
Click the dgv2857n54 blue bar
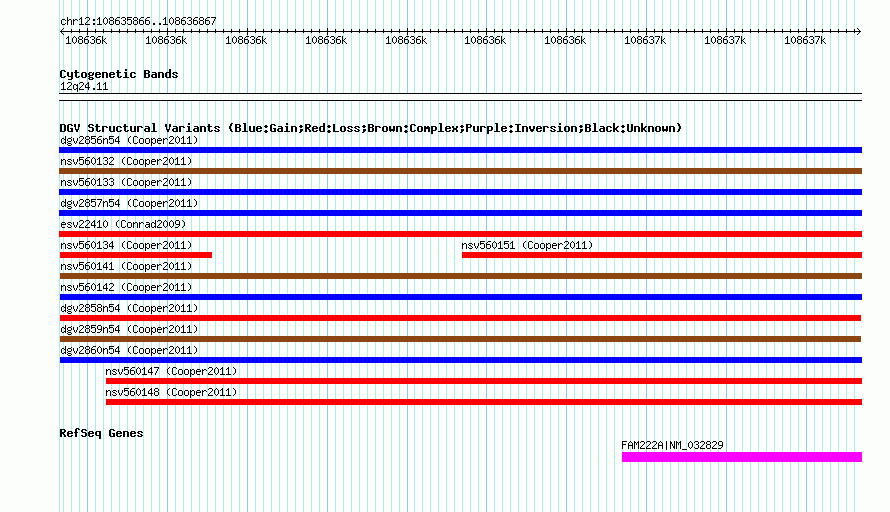(x=460, y=213)
